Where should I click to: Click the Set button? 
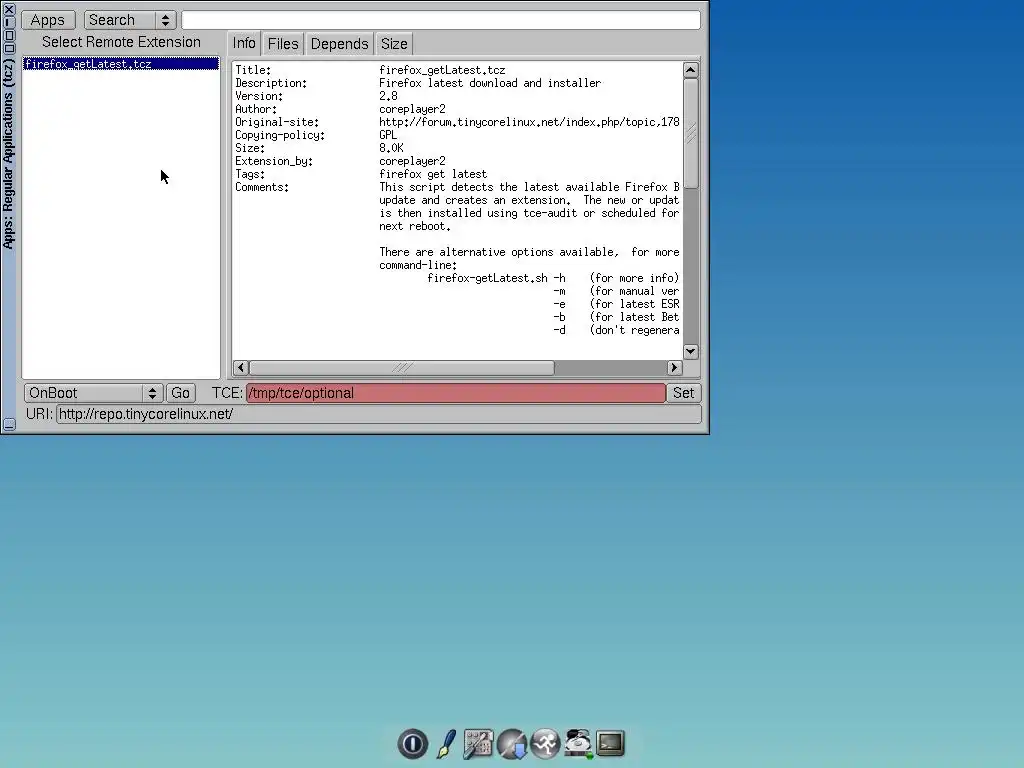tap(684, 393)
